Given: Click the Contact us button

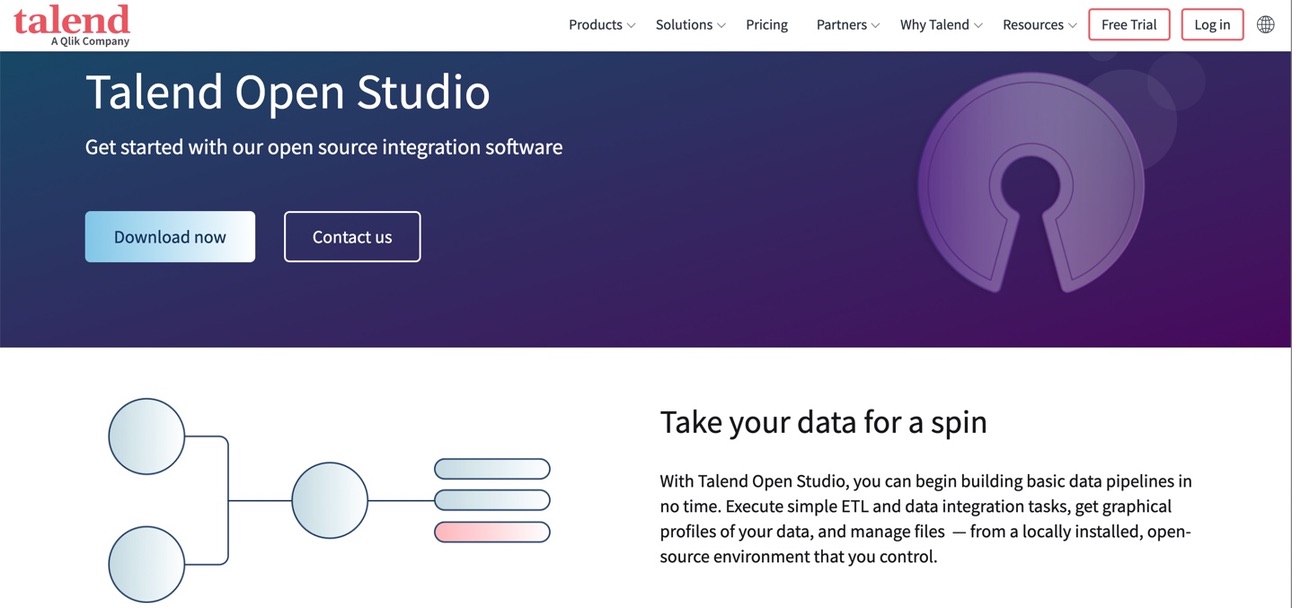Looking at the screenshot, I should coord(352,237).
